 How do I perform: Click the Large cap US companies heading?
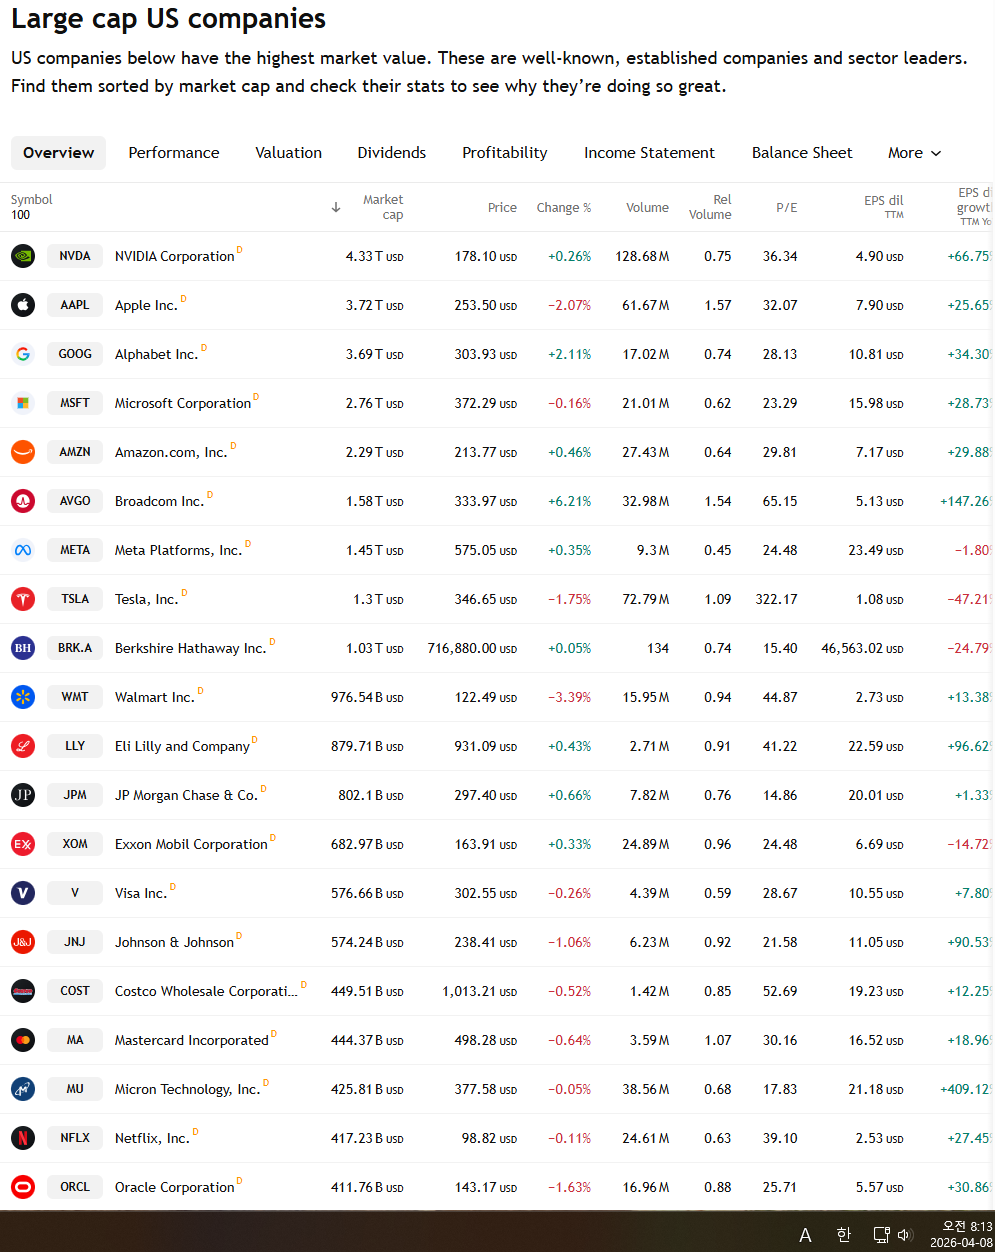[x=168, y=18]
